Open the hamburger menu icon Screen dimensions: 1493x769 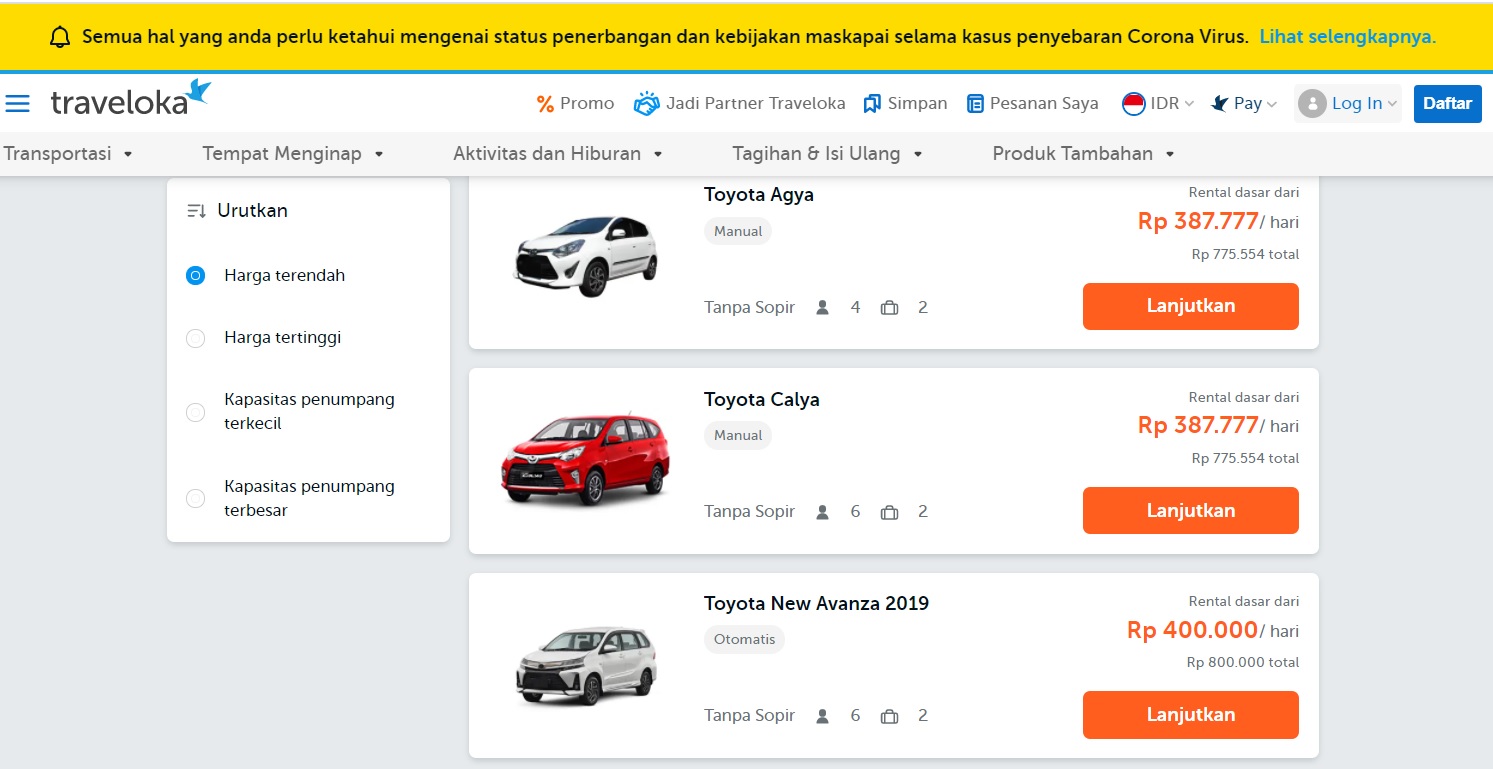tap(18, 104)
